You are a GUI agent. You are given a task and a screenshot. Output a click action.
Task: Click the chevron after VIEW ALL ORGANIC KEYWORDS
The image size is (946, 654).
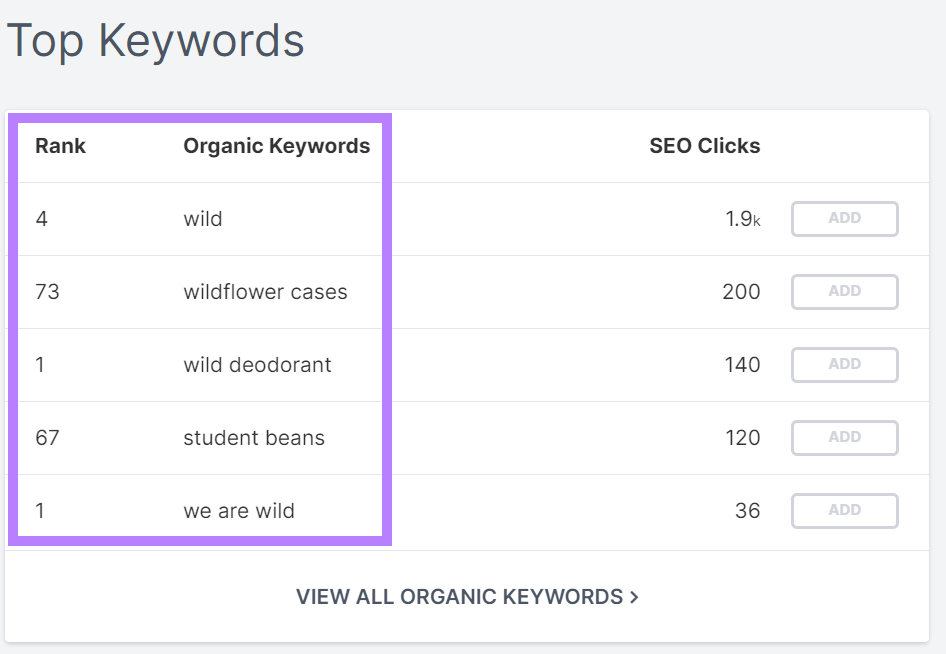click(x=634, y=595)
